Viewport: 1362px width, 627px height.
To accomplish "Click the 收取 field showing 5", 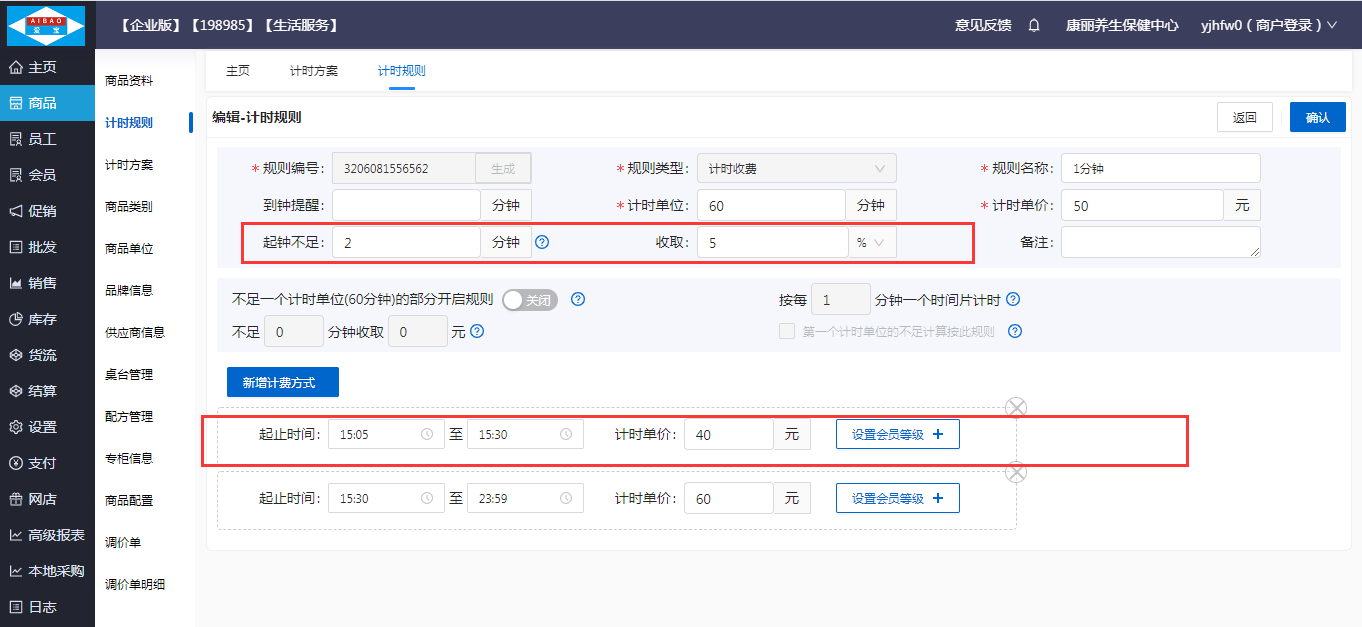I will (x=772, y=242).
